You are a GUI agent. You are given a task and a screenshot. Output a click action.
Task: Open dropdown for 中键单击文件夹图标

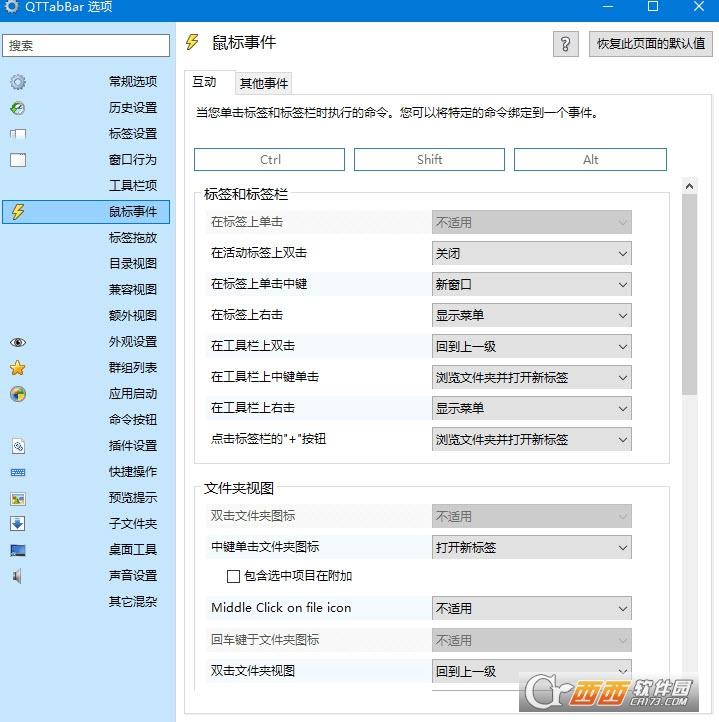point(532,547)
